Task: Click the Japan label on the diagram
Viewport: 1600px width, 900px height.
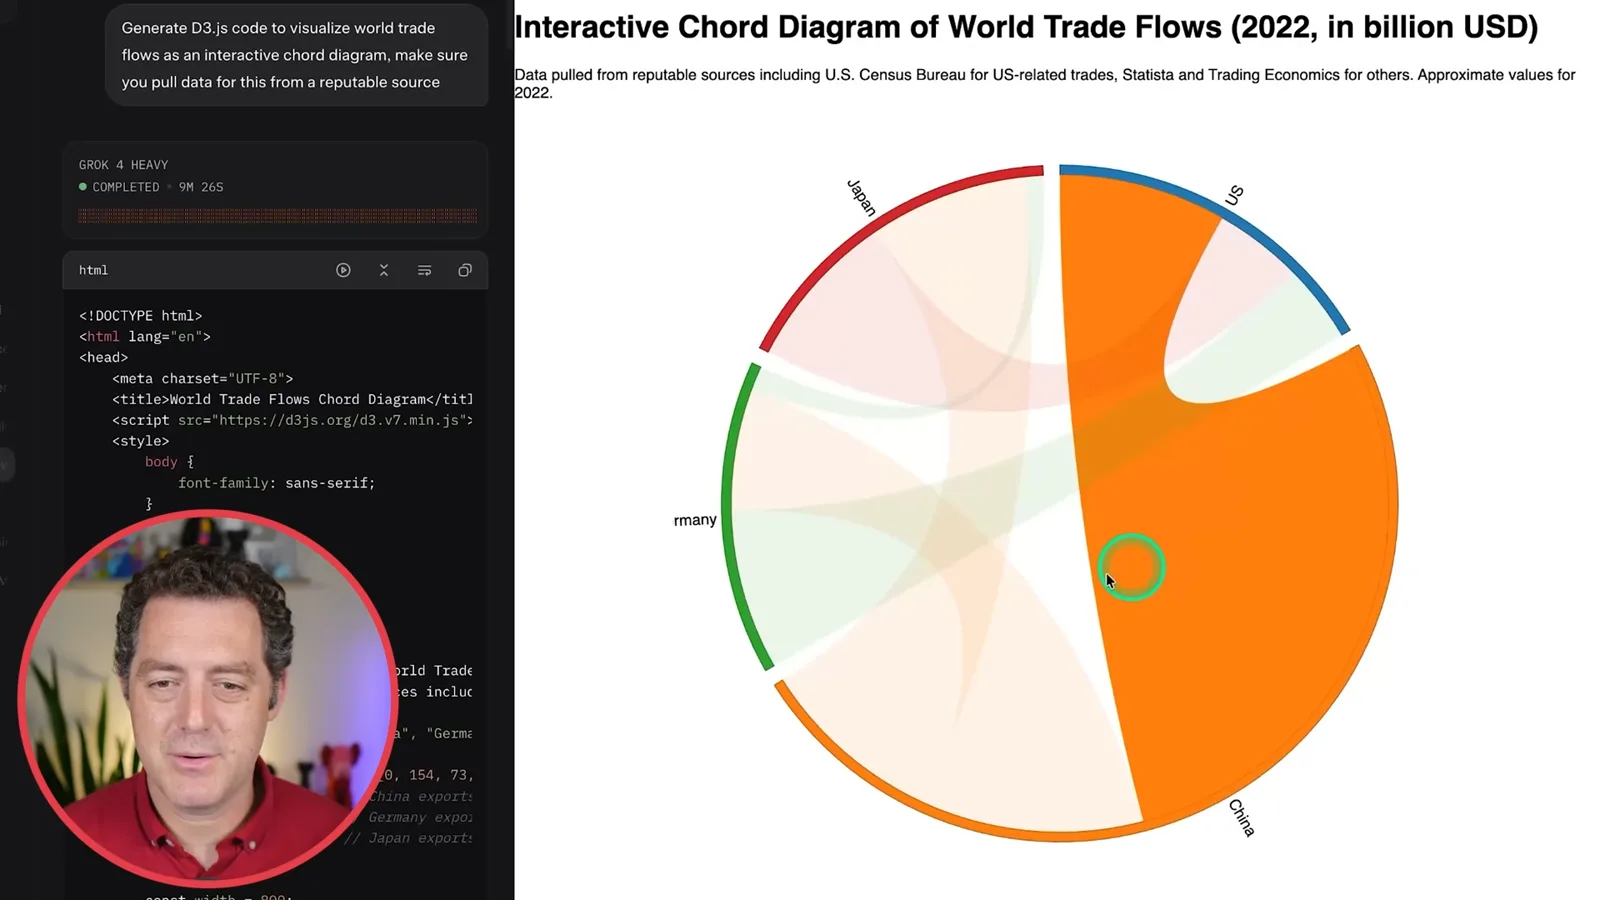Action: pyautogui.click(x=861, y=197)
